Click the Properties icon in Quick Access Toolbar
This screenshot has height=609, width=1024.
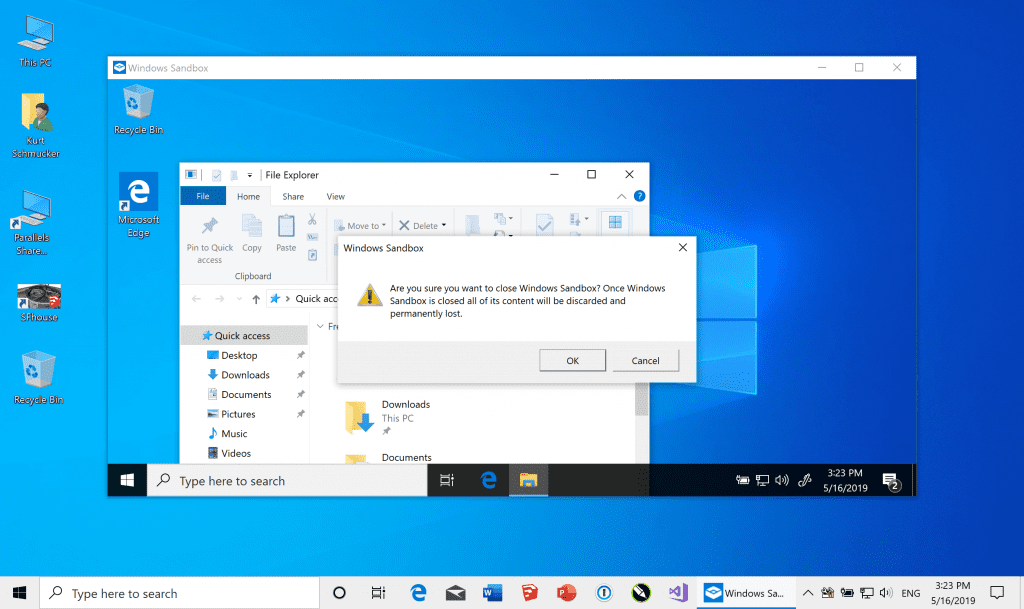pyautogui.click(x=216, y=175)
